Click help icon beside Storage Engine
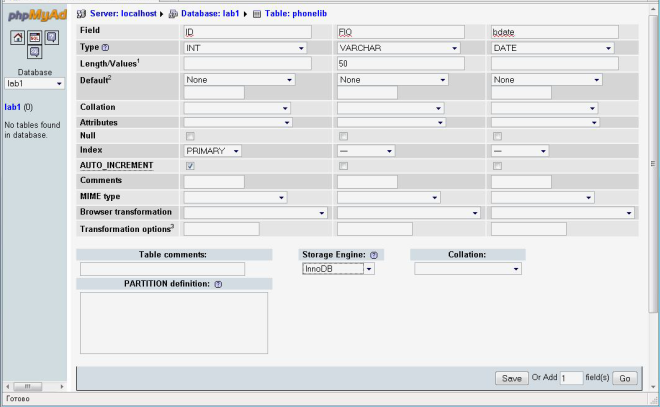The height and width of the screenshot is (407, 660). tap(374, 255)
